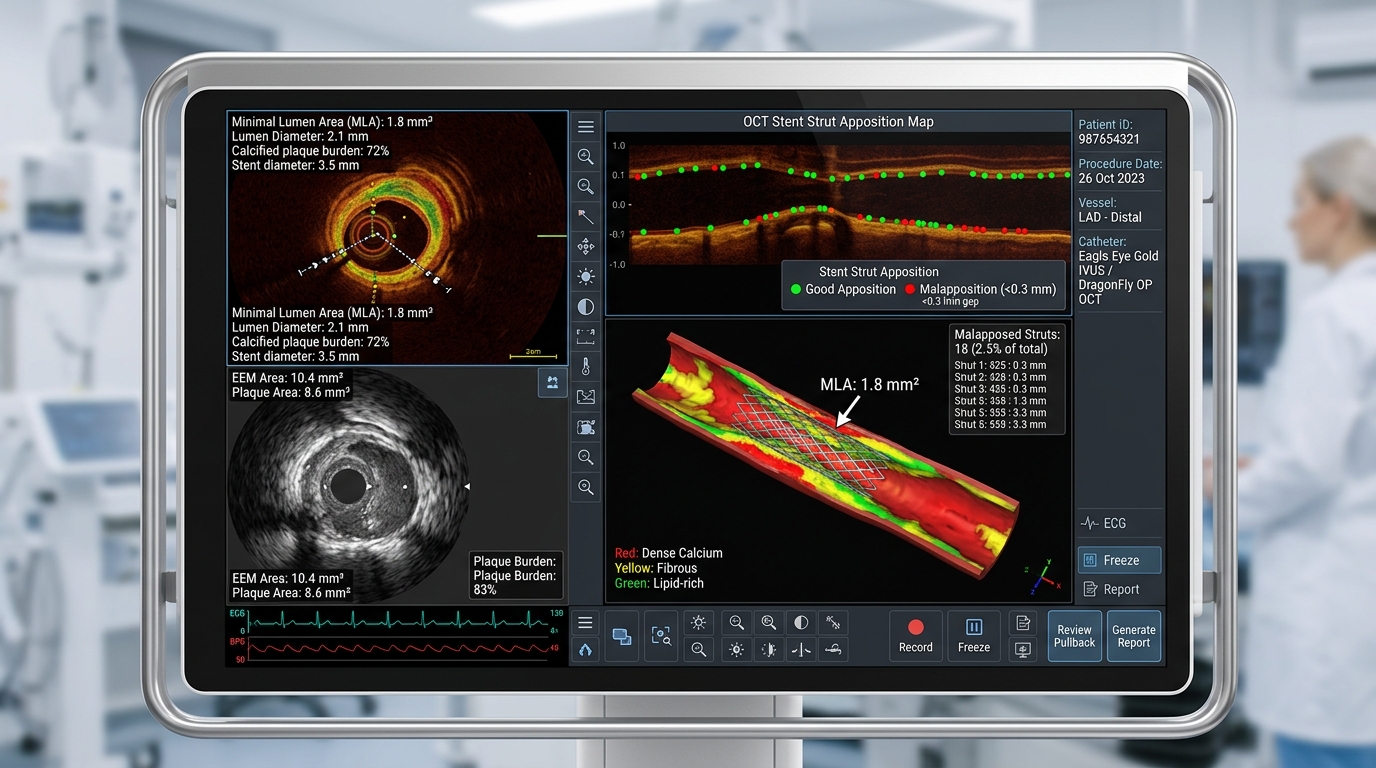Click the Generate Report button
This screenshot has height=768, width=1376.
pyautogui.click(x=1134, y=636)
